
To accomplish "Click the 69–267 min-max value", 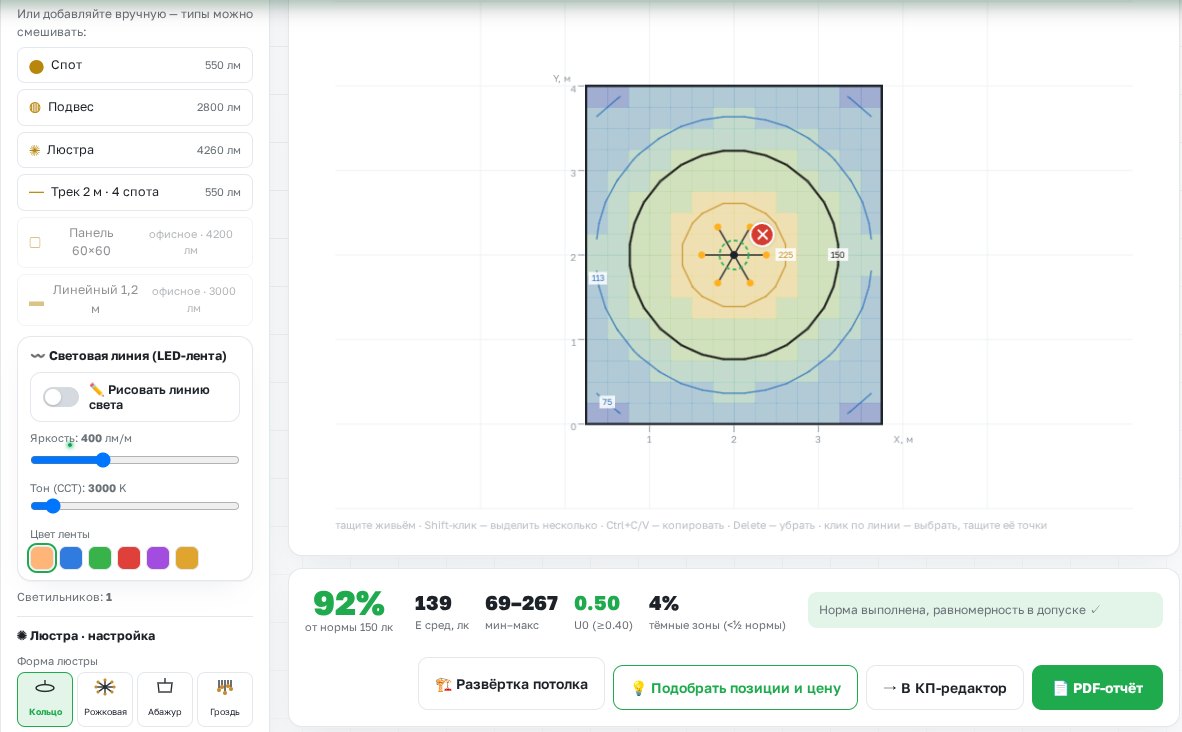I will click(522, 603).
